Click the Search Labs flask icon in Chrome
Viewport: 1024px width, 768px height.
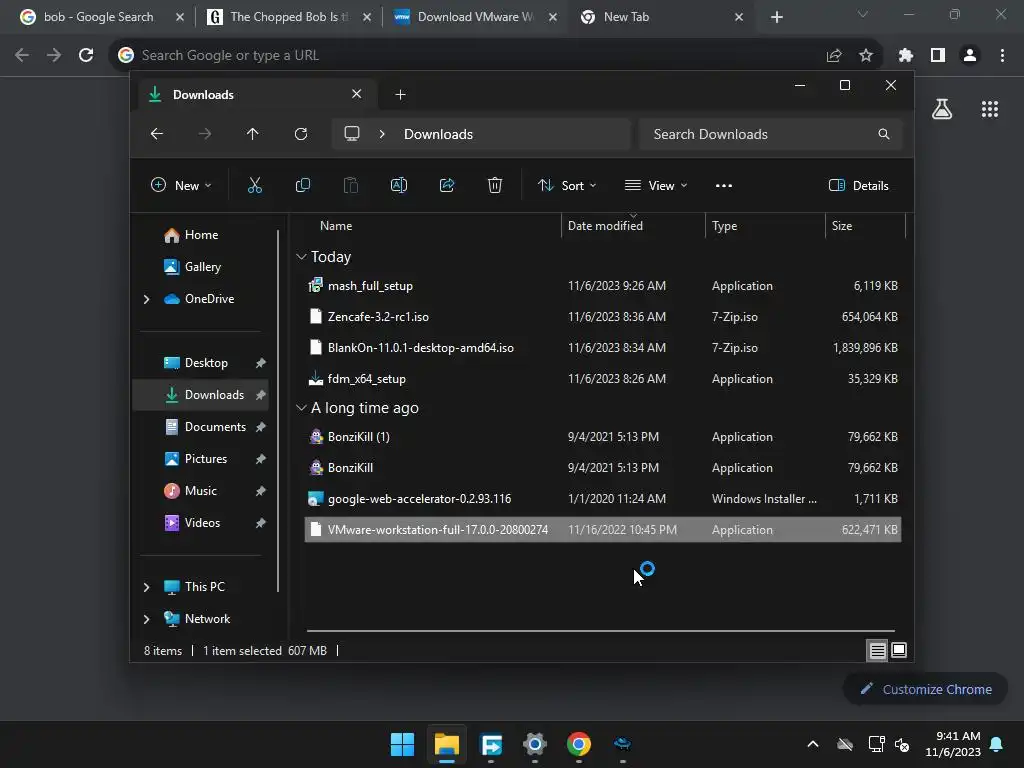pyautogui.click(x=942, y=109)
